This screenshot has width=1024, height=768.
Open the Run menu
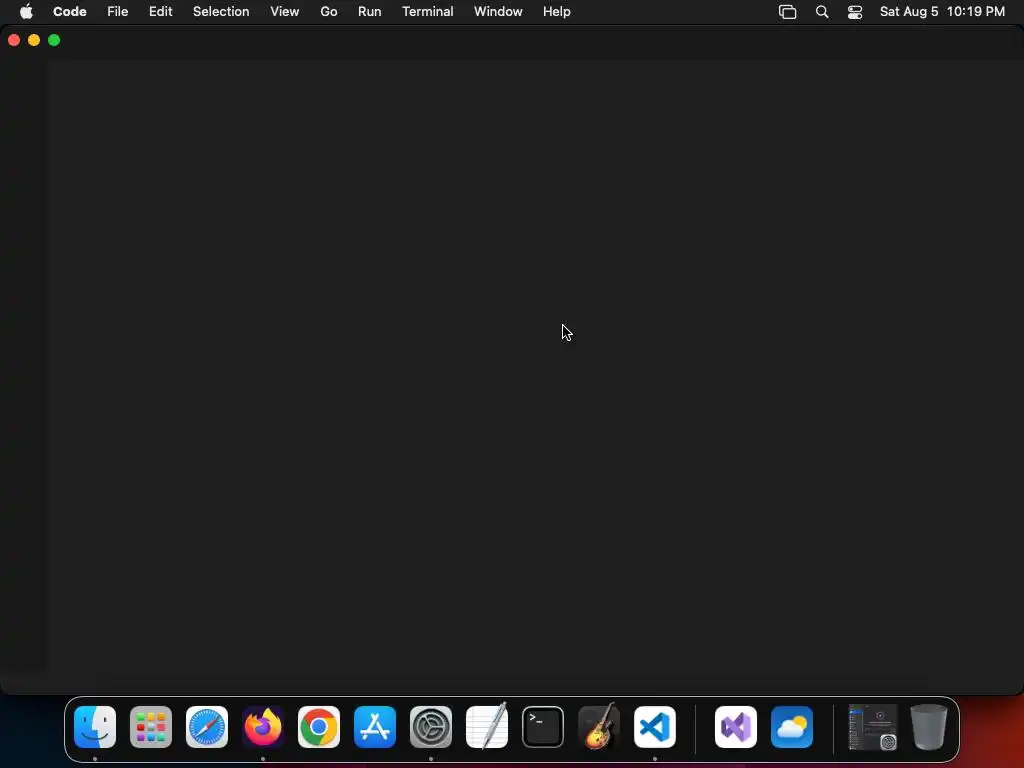(370, 12)
